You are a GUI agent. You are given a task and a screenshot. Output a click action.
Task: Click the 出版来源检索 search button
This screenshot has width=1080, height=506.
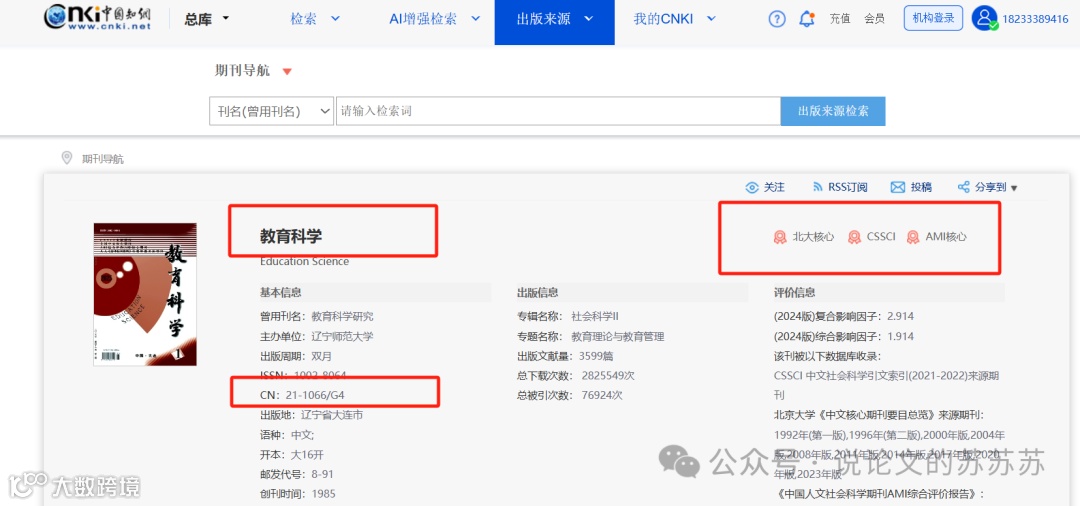(x=833, y=111)
